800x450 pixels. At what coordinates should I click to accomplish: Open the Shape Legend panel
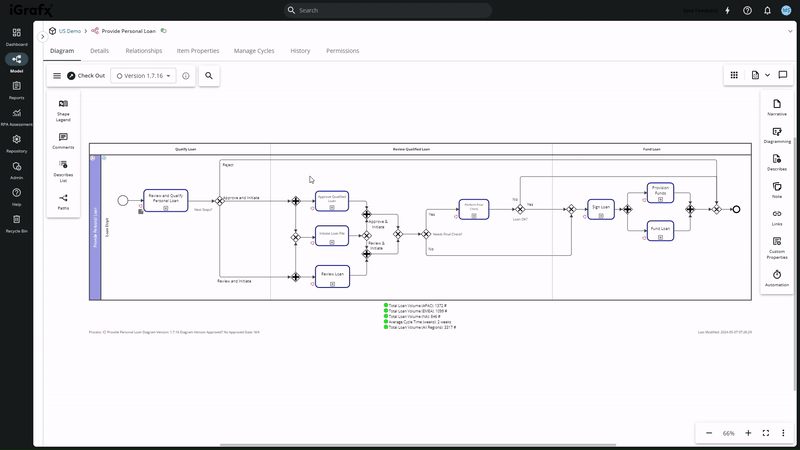click(63, 109)
